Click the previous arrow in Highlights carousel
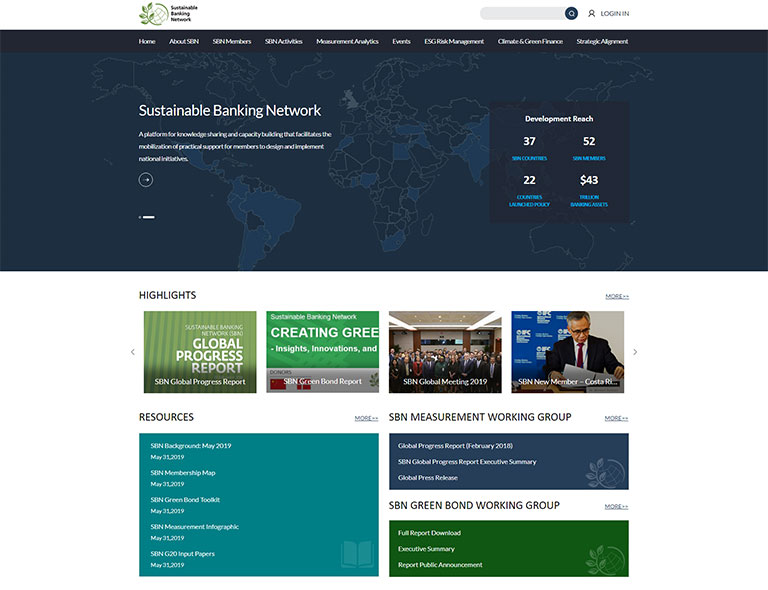Viewport: 768px width, 590px height. pos(133,352)
